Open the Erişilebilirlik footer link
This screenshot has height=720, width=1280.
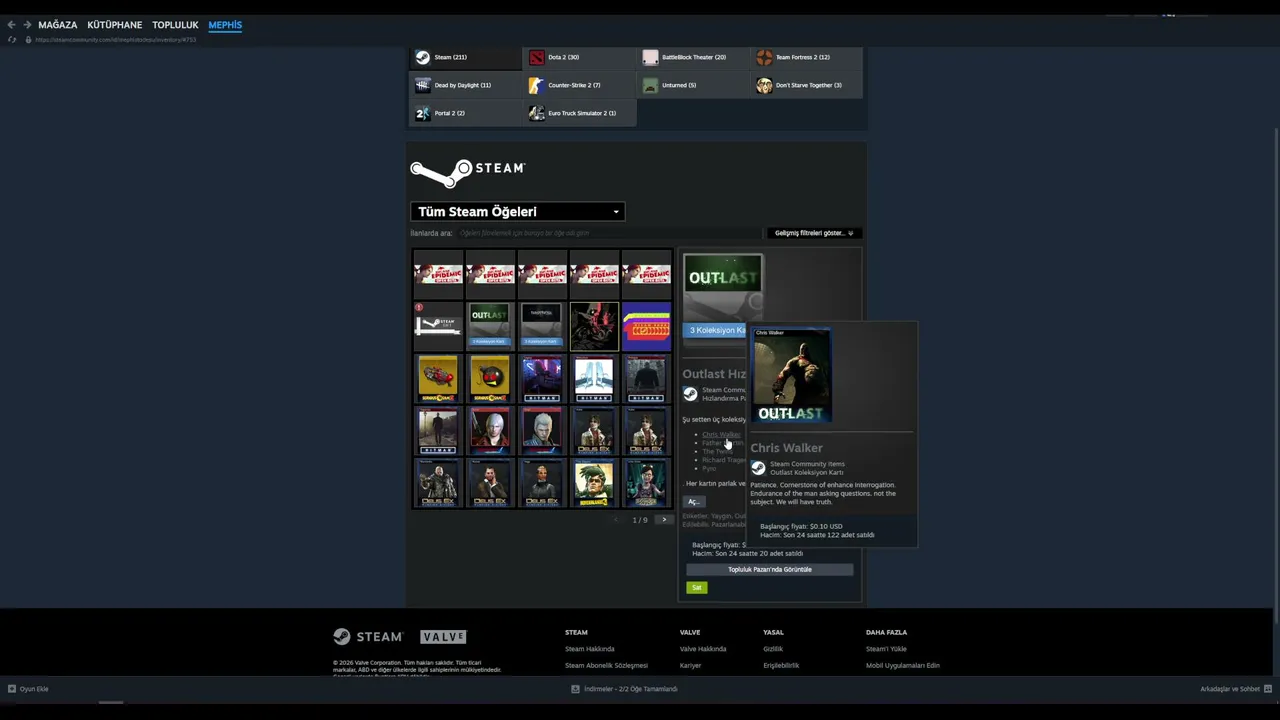781,665
